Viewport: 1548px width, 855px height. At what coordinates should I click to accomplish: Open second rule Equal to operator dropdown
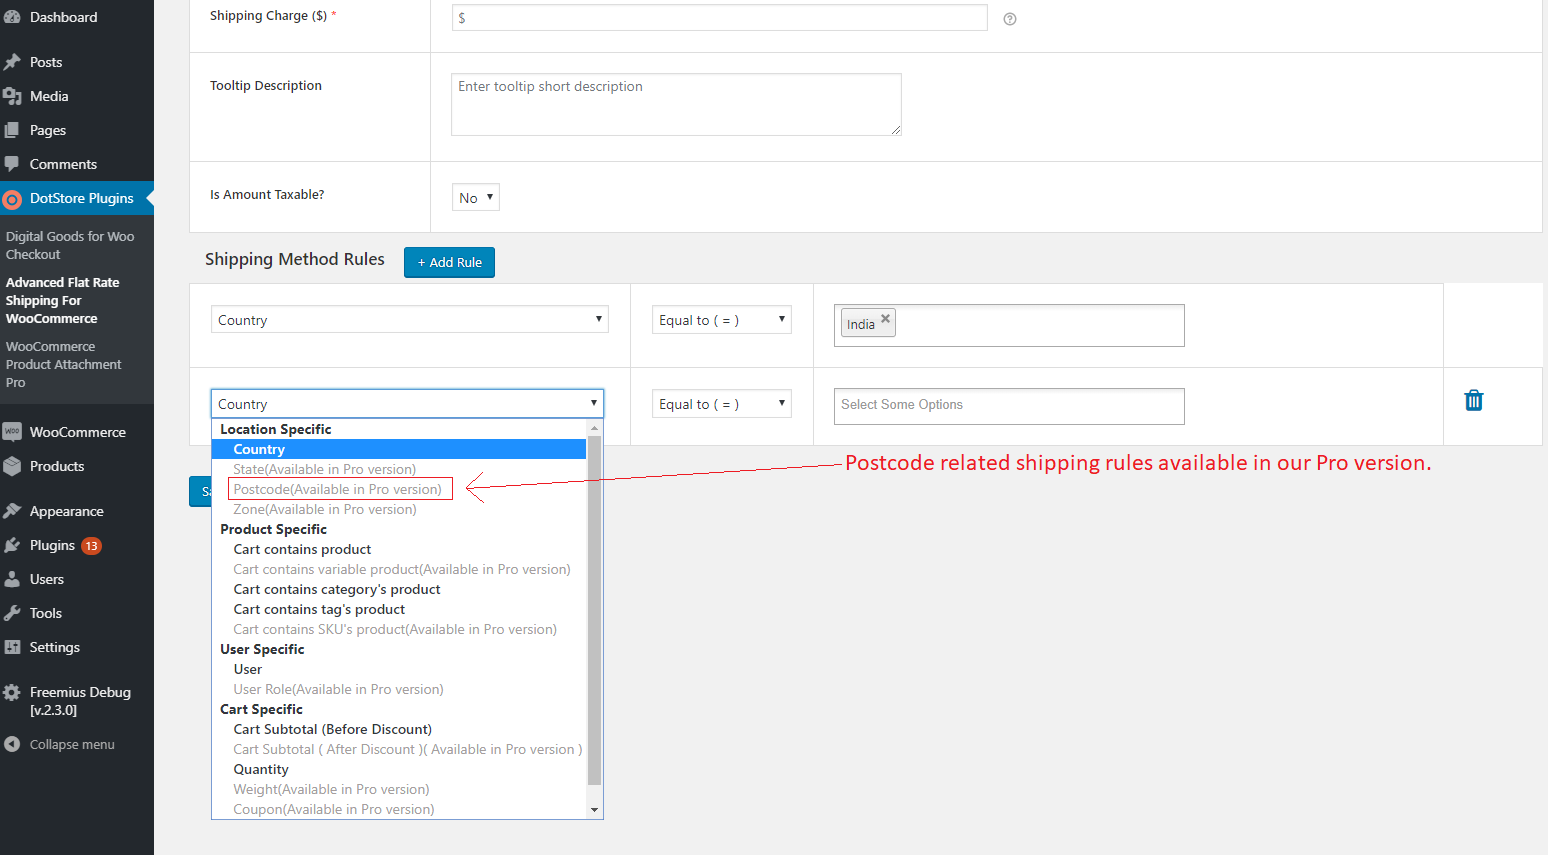(722, 403)
